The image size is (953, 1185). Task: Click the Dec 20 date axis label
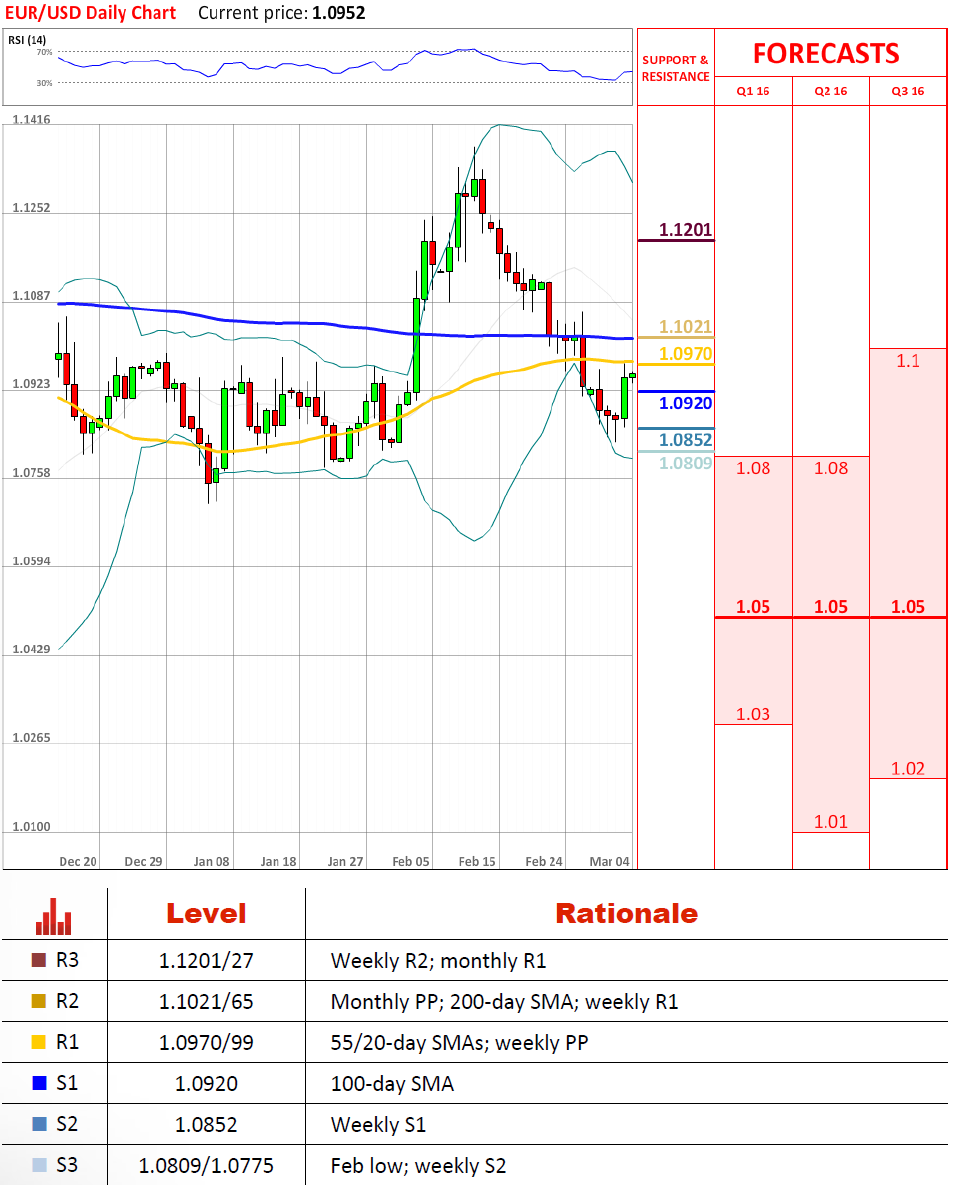pyautogui.click(x=78, y=862)
